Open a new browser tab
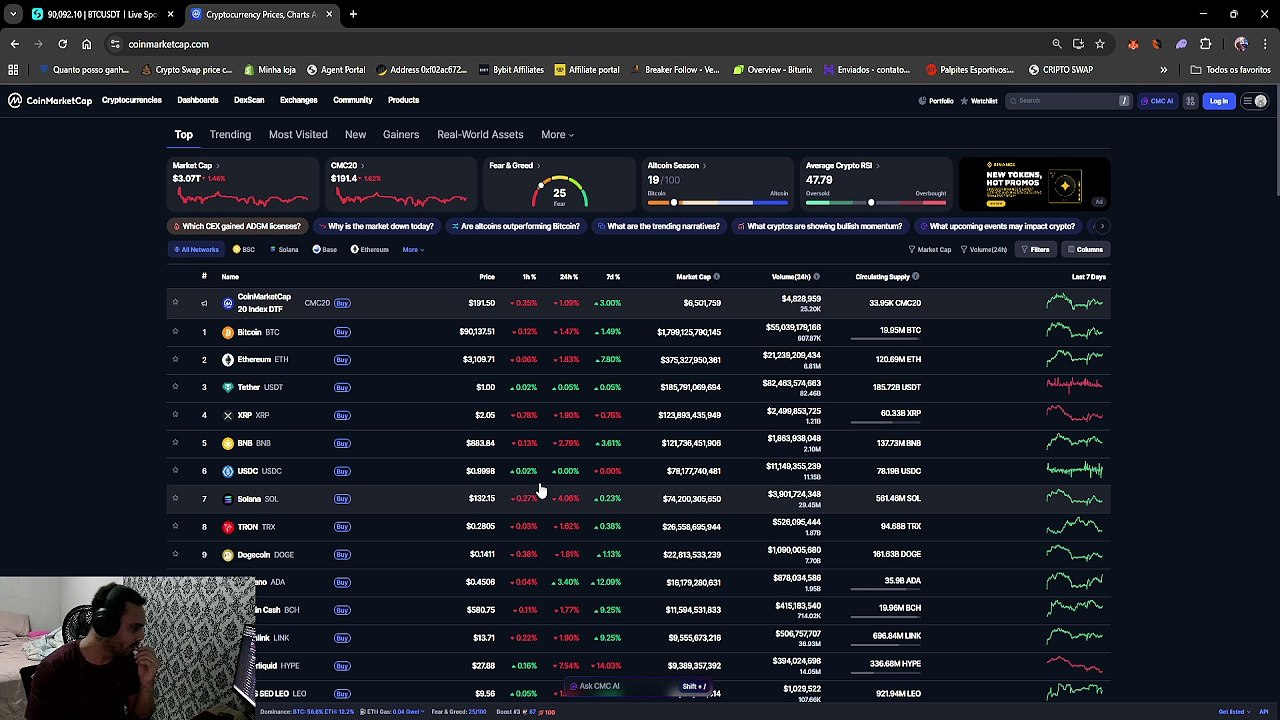Viewport: 1280px width, 720px height. click(x=353, y=14)
